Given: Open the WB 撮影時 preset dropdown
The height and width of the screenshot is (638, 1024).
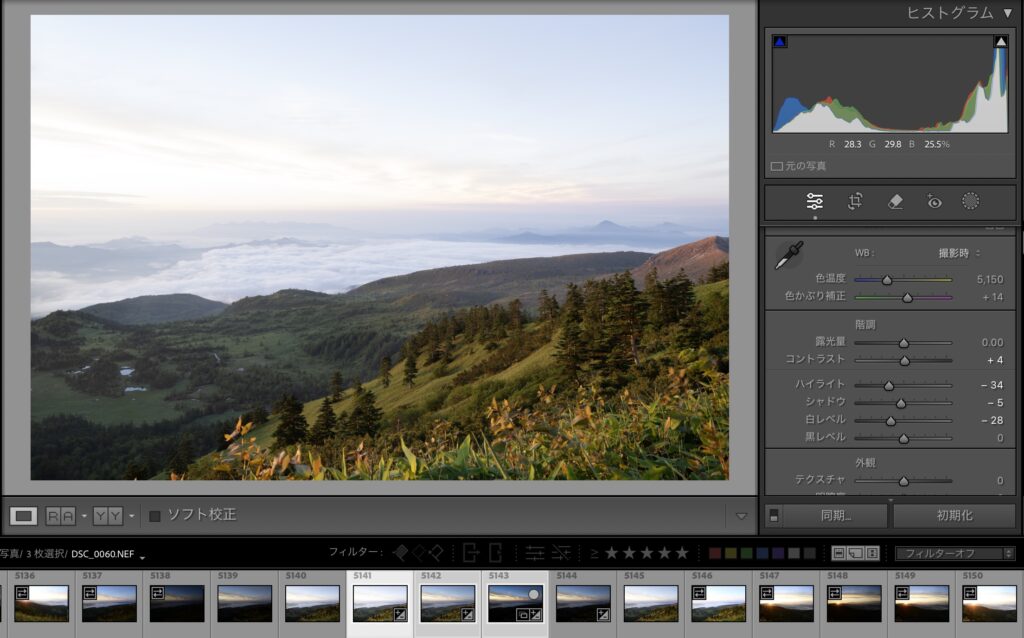Looking at the screenshot, I should (958, 252).
